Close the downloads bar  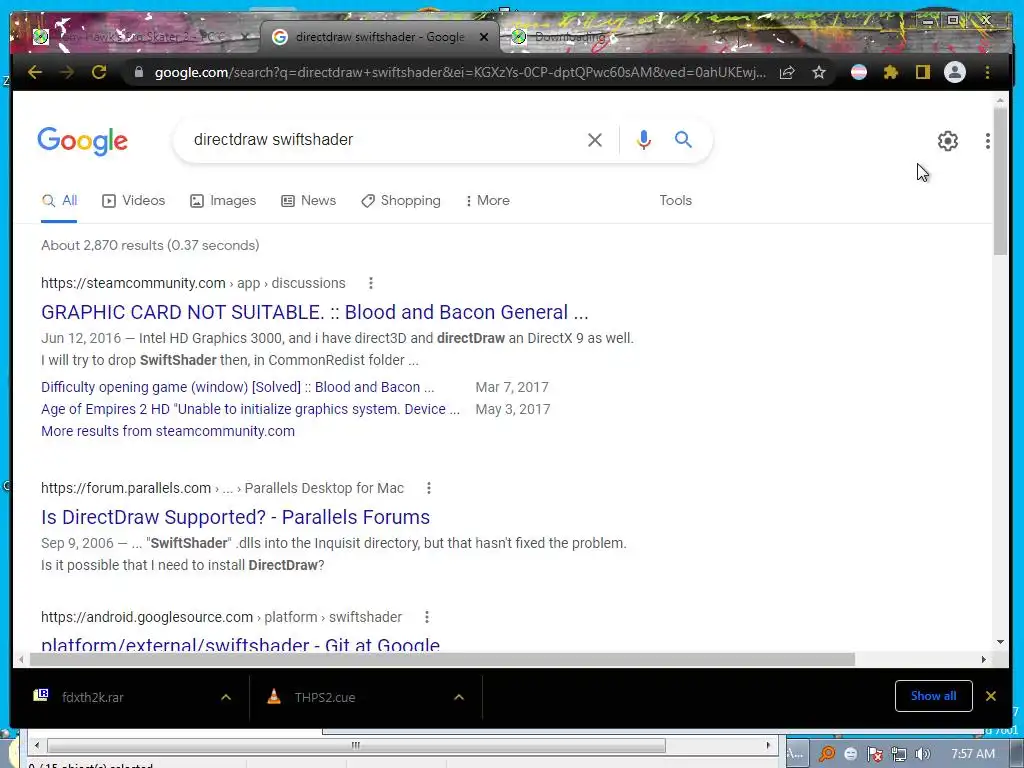pos(991,696)
